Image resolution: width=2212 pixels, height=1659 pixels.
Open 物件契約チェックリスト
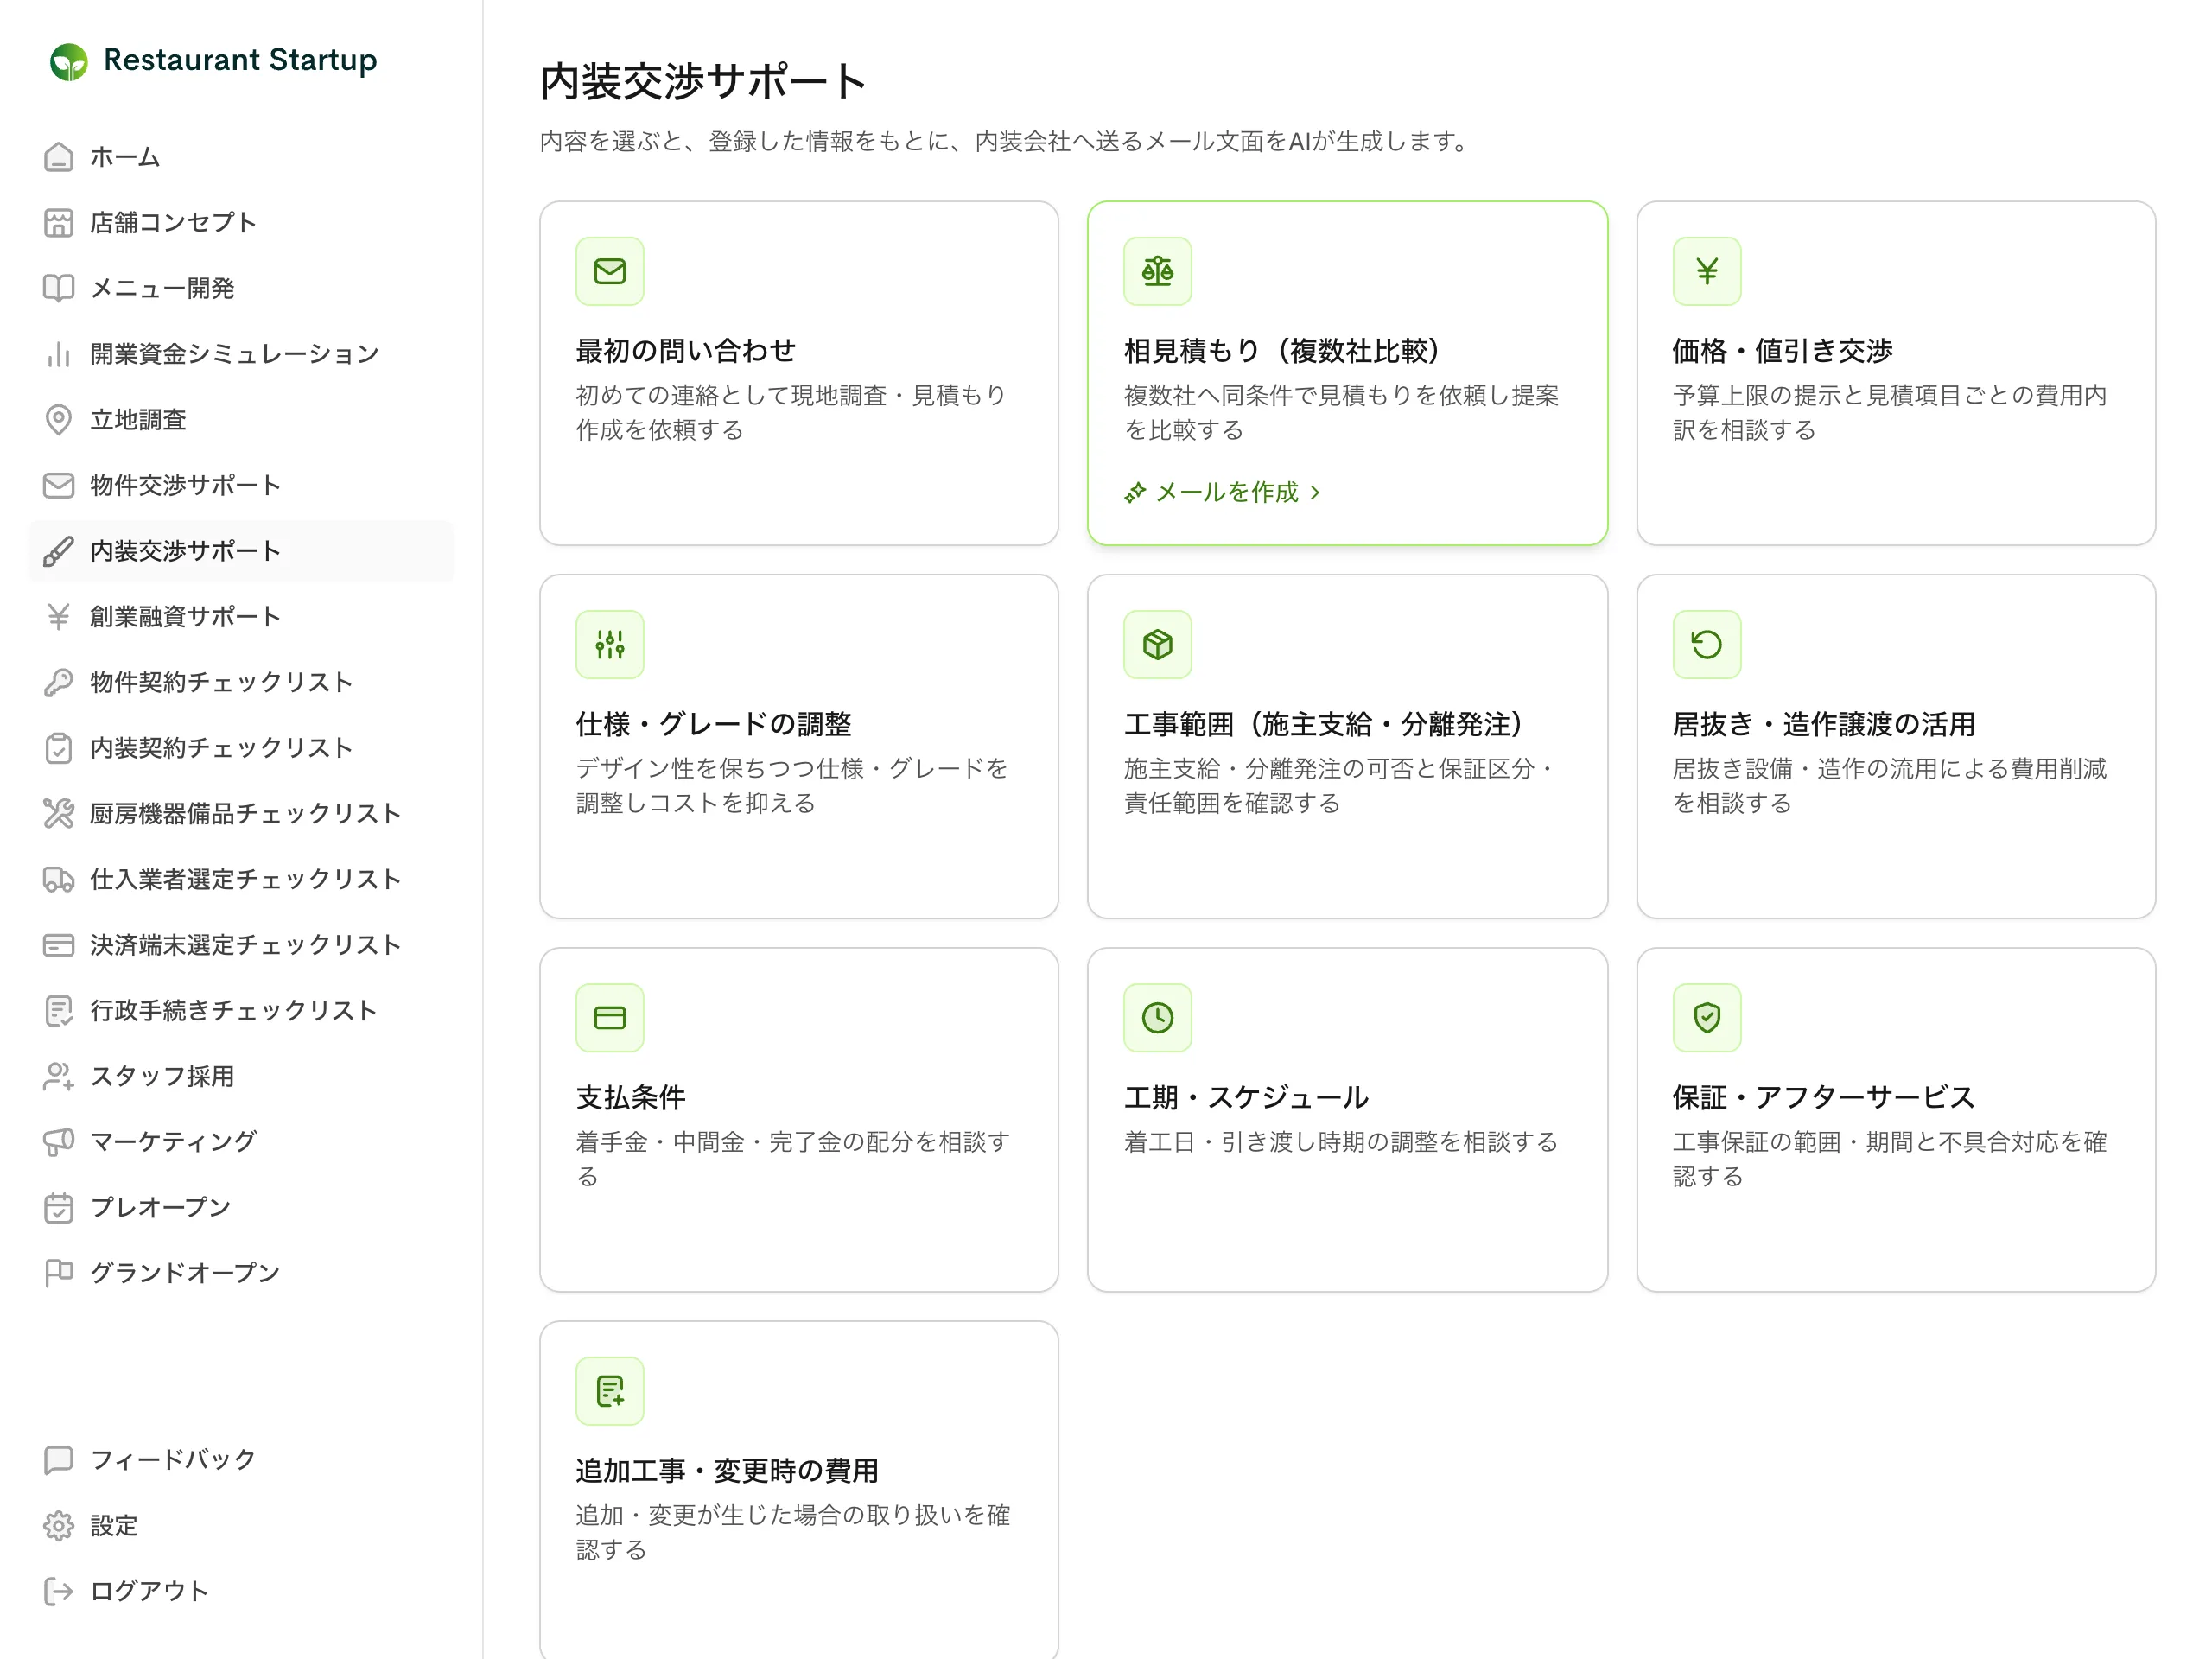pyautogui.click(x=241, y=682)
